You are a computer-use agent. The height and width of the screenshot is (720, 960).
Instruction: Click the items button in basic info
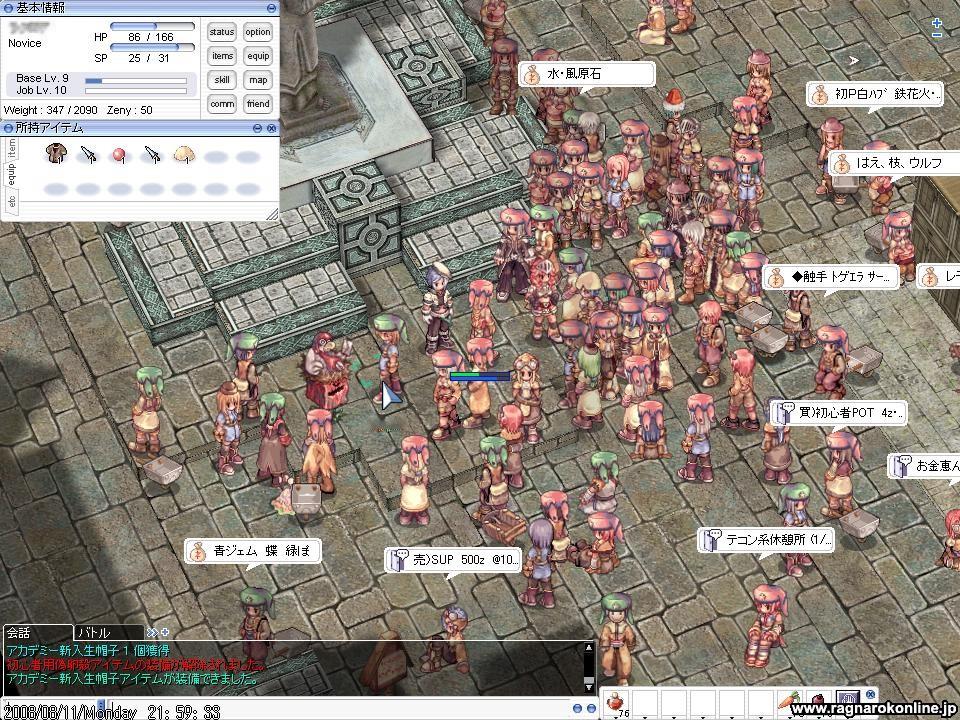[x=222, y=56]
